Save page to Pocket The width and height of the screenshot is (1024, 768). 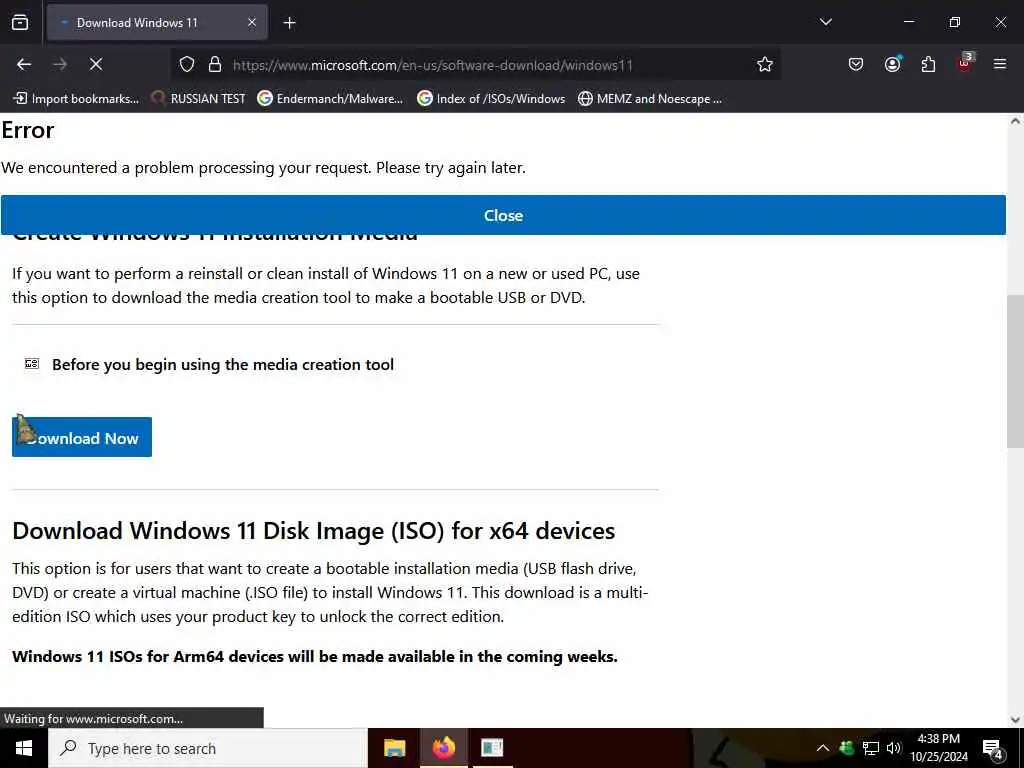click(x=856, y=64)
